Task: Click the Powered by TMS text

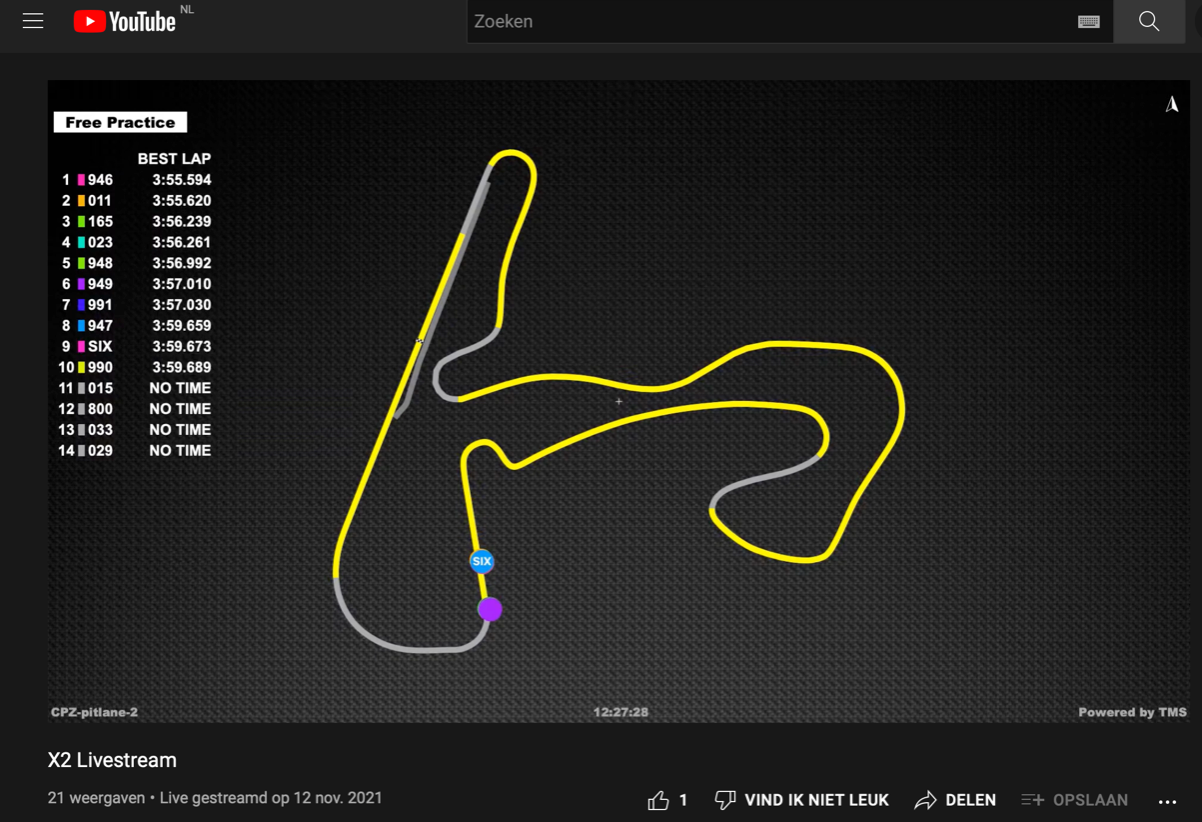Action: coord(1132,712)
